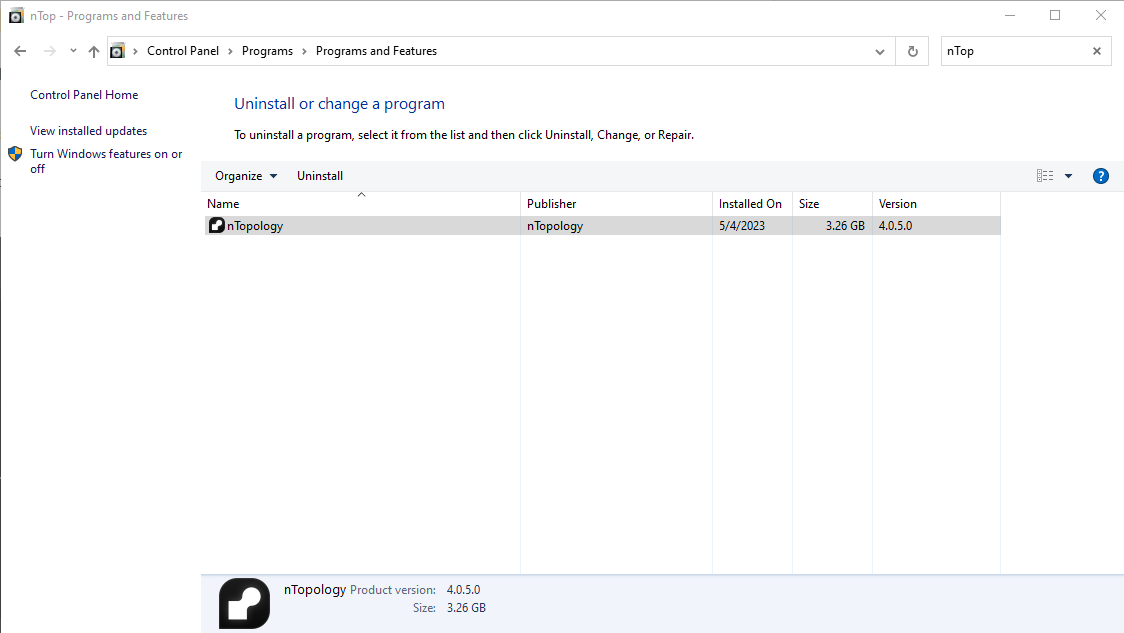Open Programs breadcrumb

[x=267, y=51]
